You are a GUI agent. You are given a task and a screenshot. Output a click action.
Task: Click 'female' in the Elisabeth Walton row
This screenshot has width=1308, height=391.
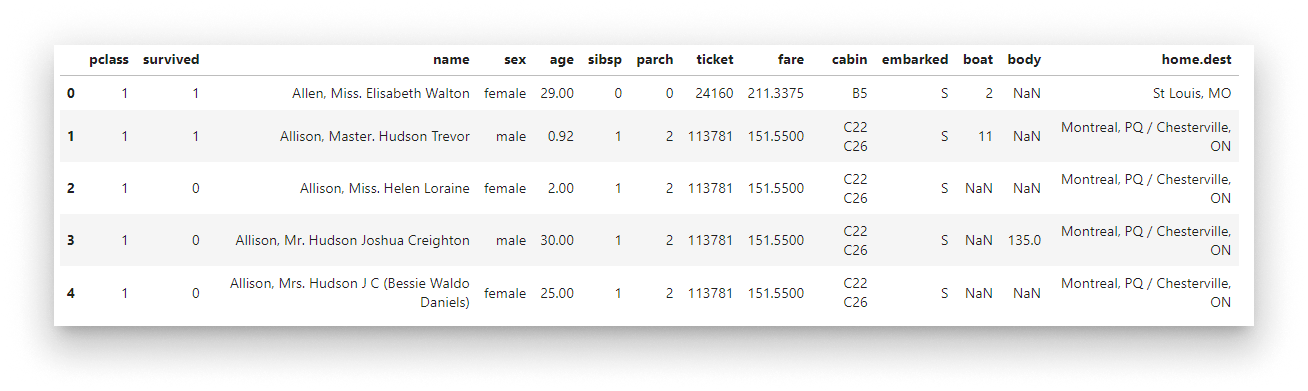click(505, 93)
